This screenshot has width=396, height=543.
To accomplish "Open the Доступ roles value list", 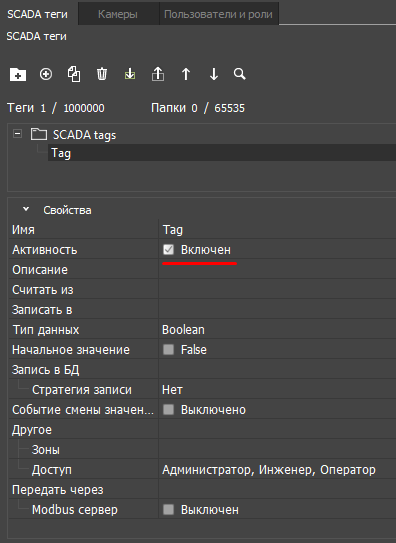I will [277, 470].
